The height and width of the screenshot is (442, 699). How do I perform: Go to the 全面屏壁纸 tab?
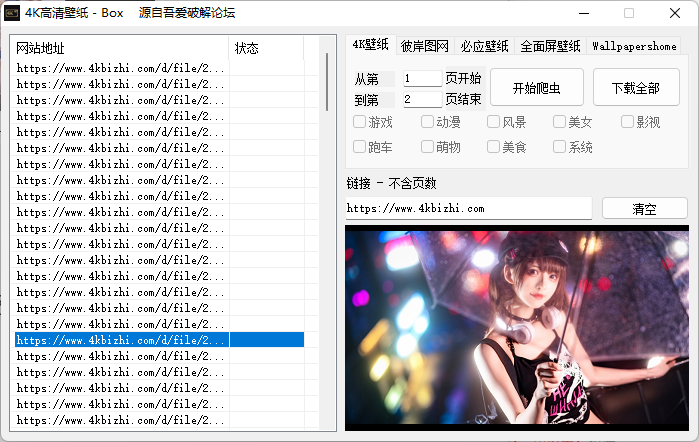(x=549, y=46)
